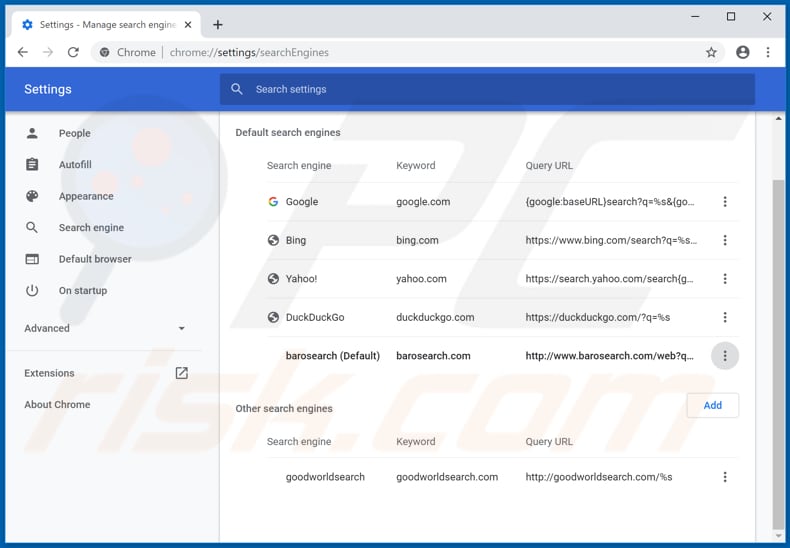Bookmark this page with the star icon
The image size is (790, 548).
[x=711, y=52]
